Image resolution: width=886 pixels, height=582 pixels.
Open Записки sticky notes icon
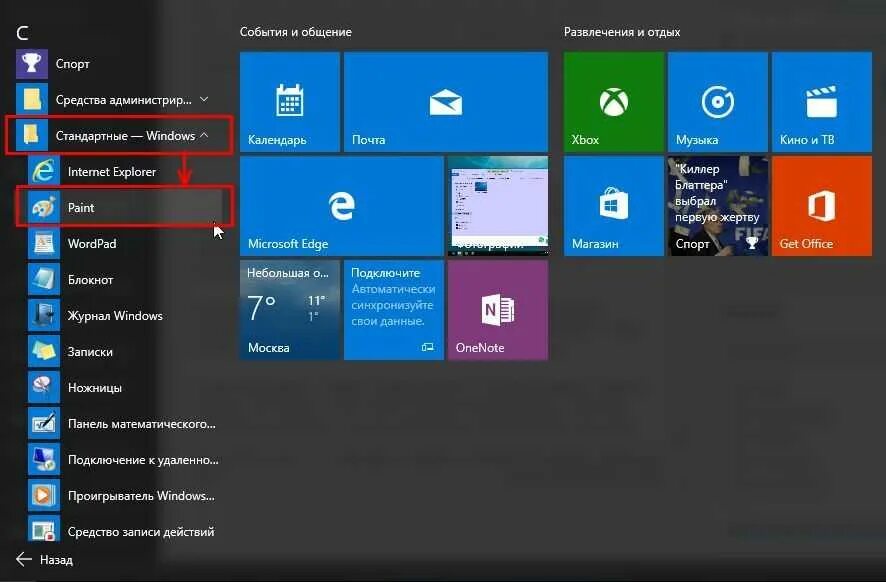click(44, 351)
